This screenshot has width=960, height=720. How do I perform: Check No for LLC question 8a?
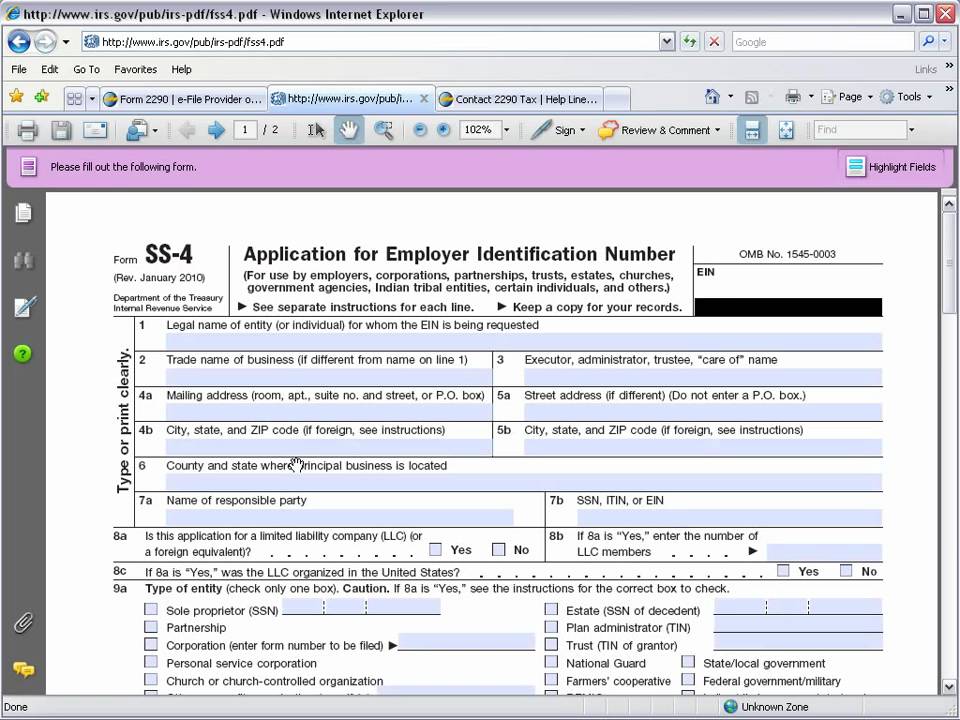pyautogui.click(x=499, y=549)
